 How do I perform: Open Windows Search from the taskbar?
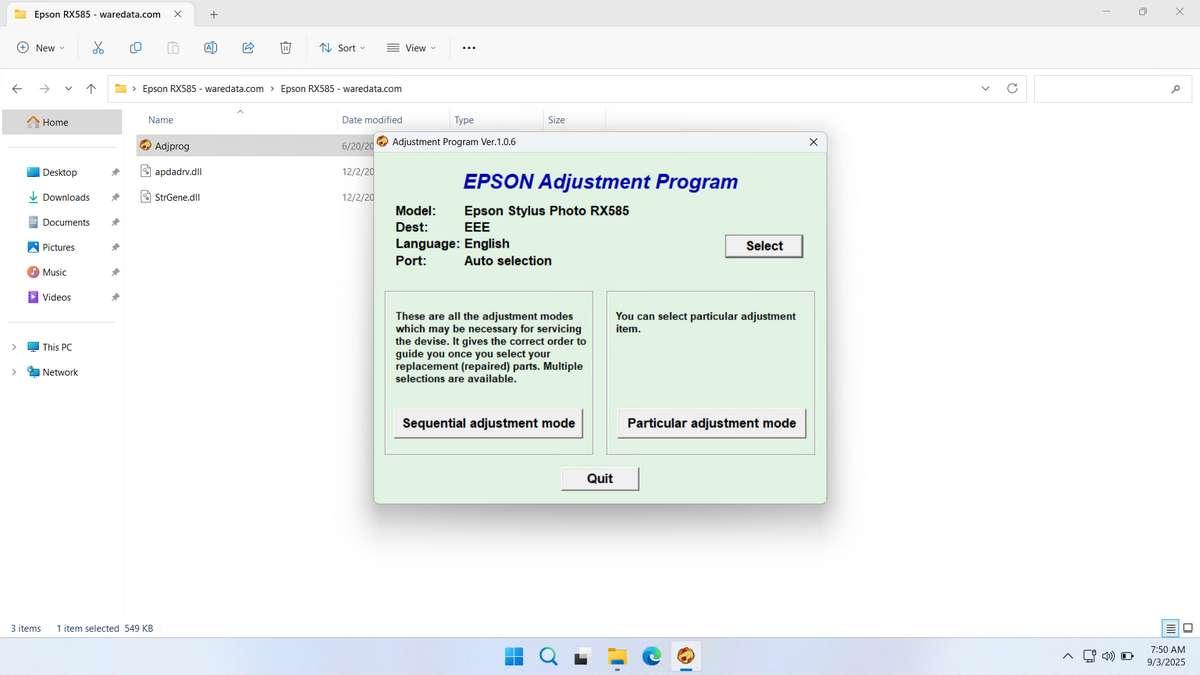coord(549,656)
